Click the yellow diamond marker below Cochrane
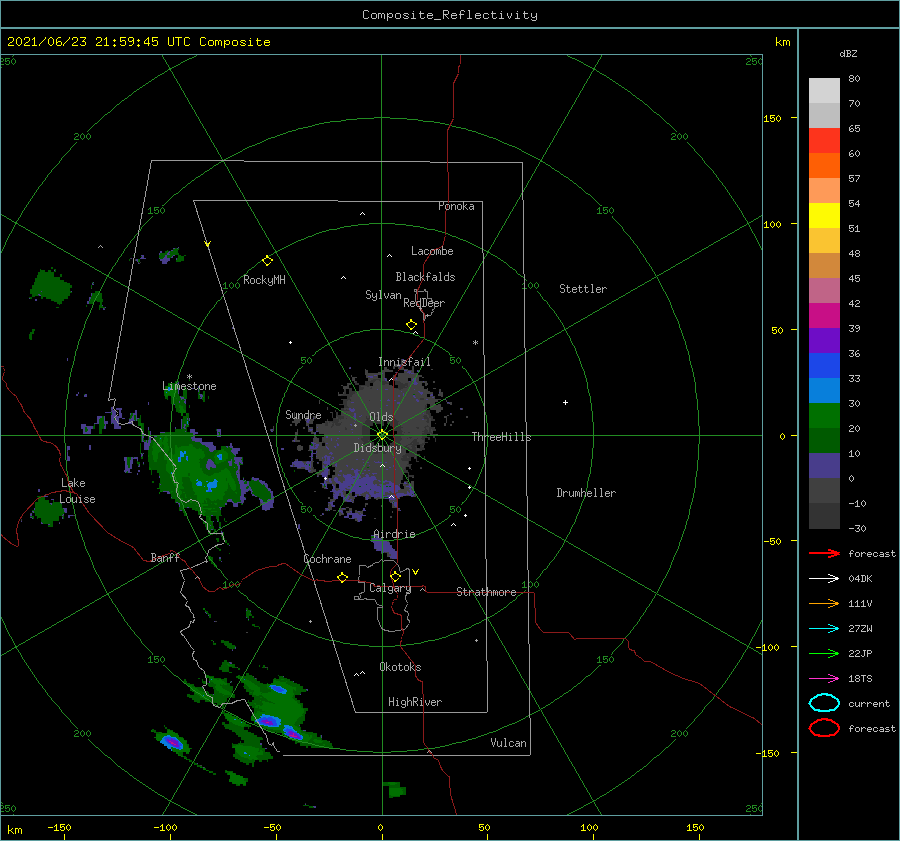The height and width of the screenshot is (841, 900). pyautogui.click(x=343, y=577)
